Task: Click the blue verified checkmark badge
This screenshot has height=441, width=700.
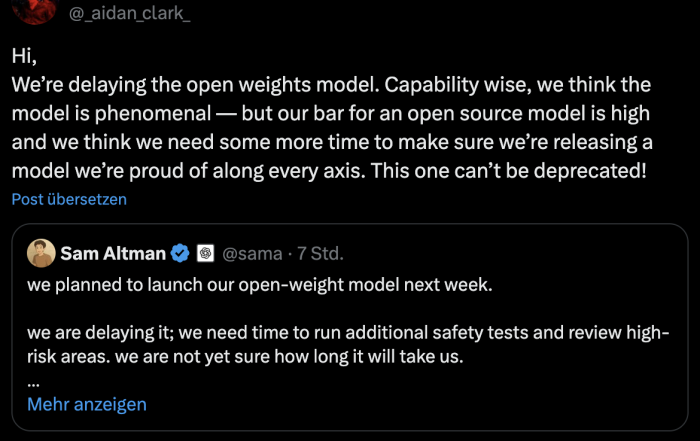Action: tap(180, 254)
